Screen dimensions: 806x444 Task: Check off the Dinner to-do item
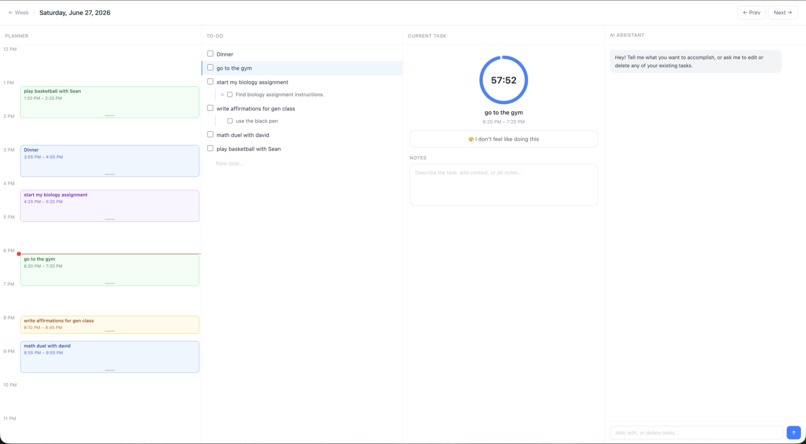tap(210, 53)
